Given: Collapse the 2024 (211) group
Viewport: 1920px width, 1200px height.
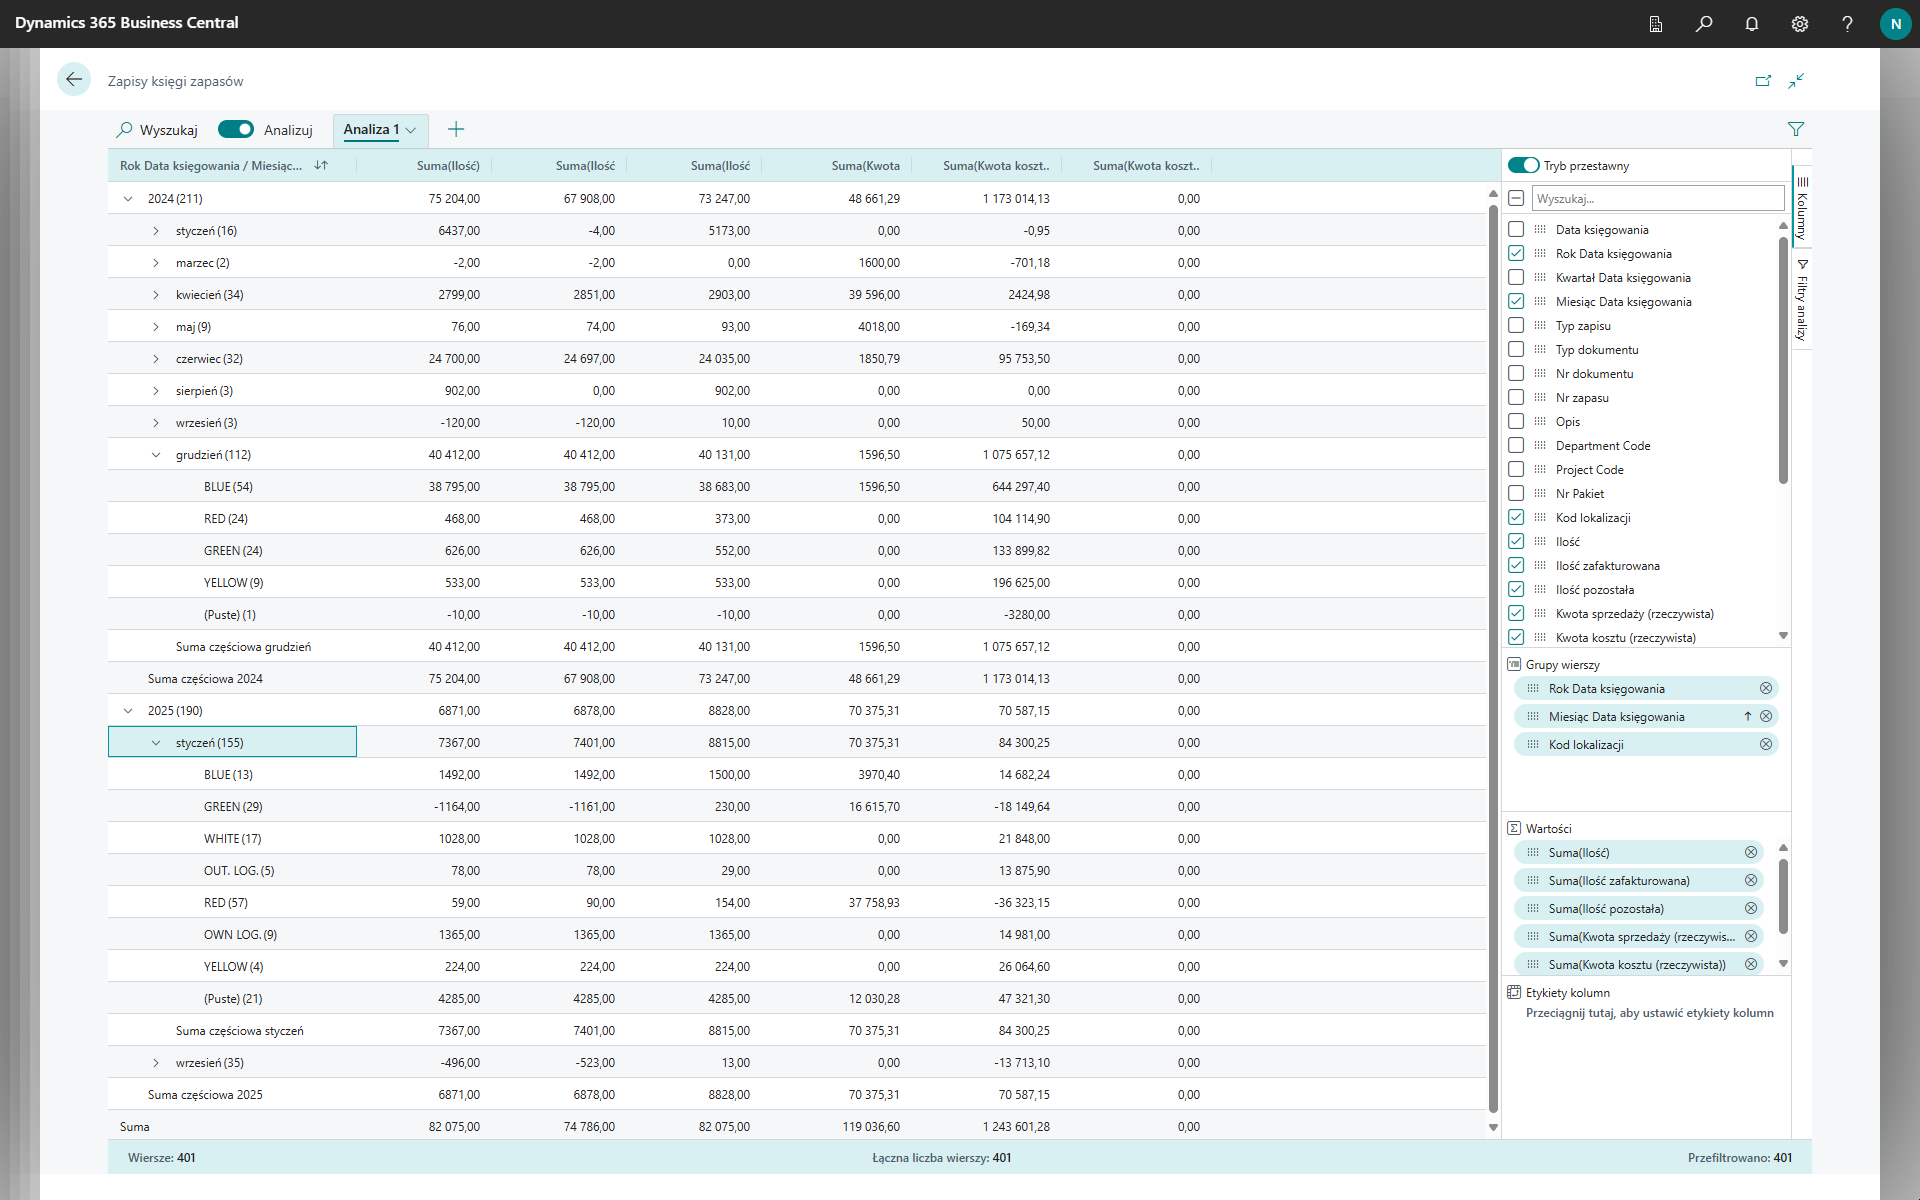Looking at the screenshot, I should pos(128,199).
